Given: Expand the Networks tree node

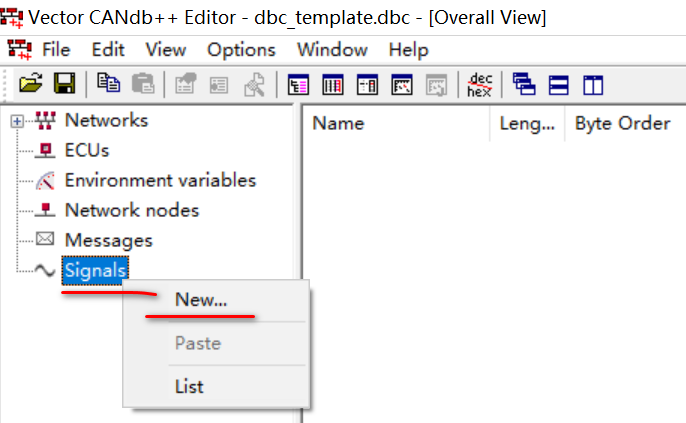Looking at the screenshot, I should (17, 121).
